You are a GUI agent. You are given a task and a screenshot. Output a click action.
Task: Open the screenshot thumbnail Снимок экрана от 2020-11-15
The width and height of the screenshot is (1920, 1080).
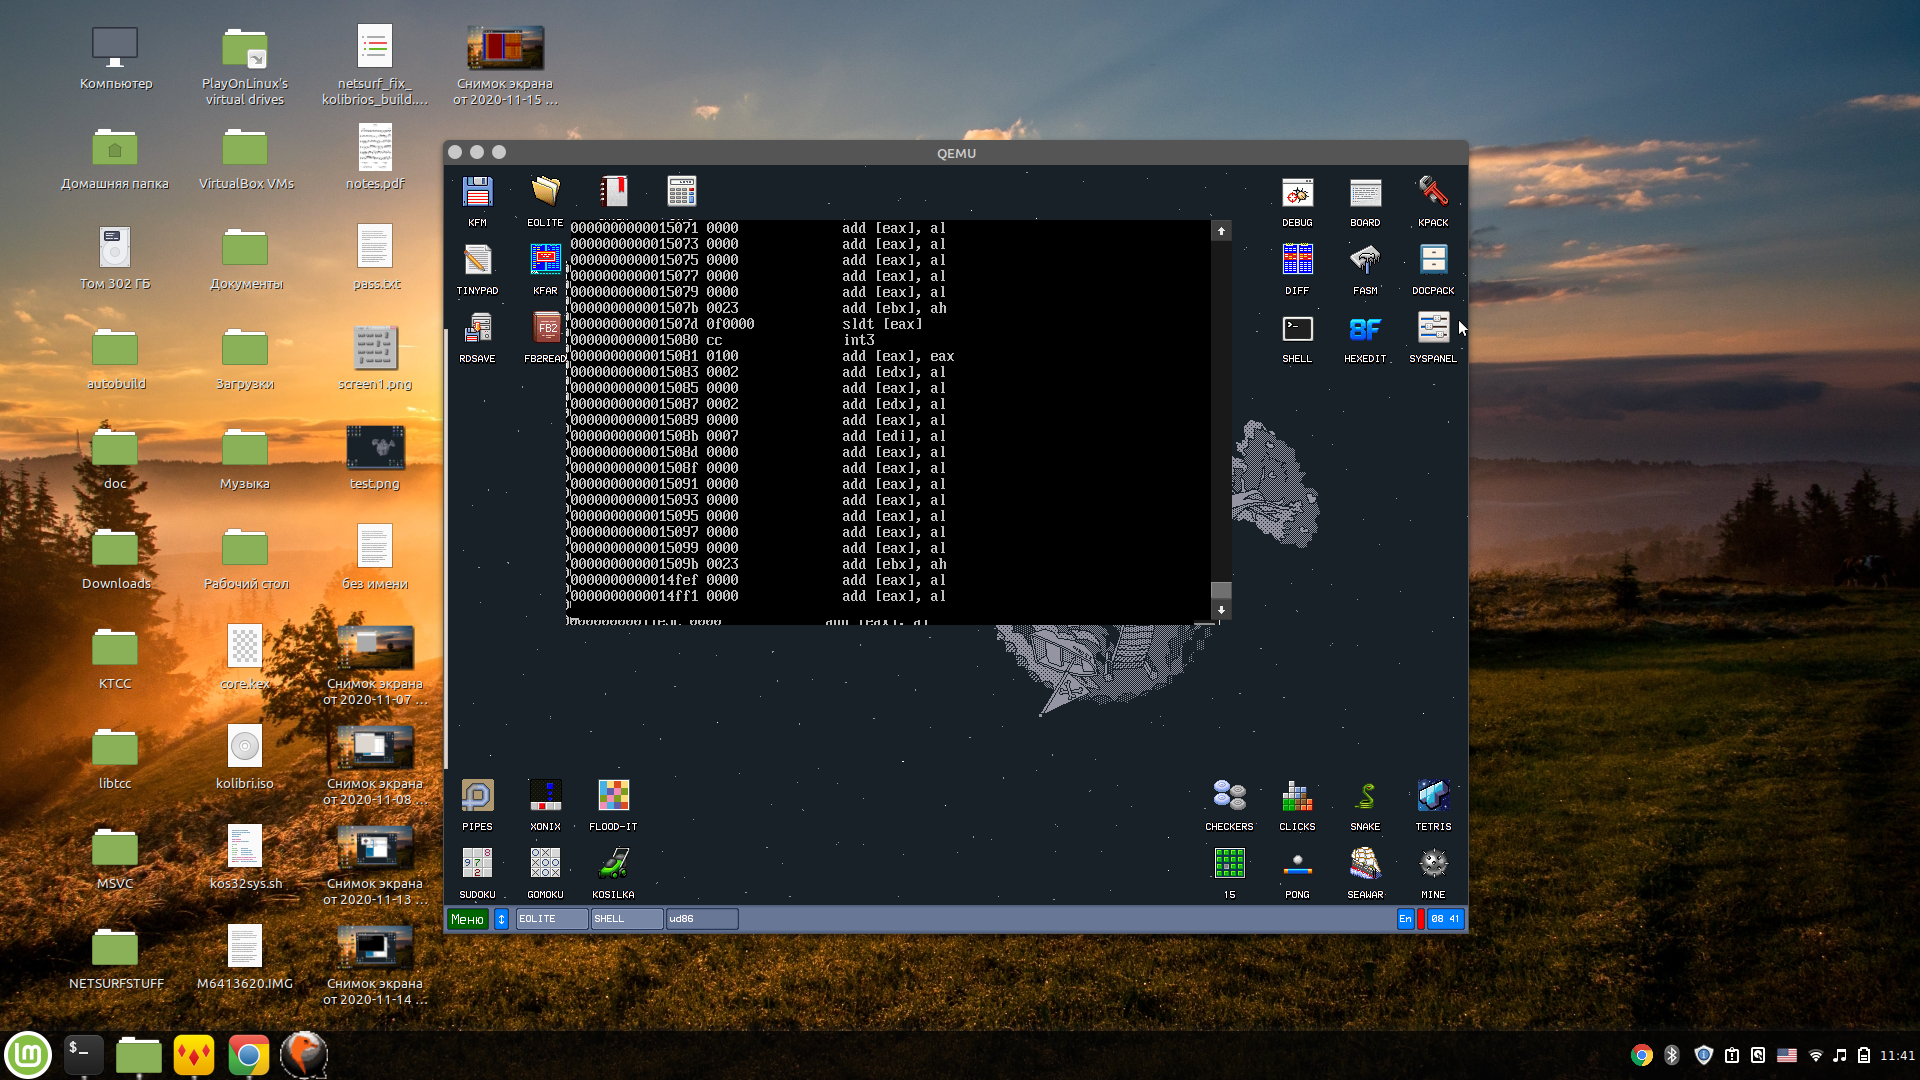505,65
